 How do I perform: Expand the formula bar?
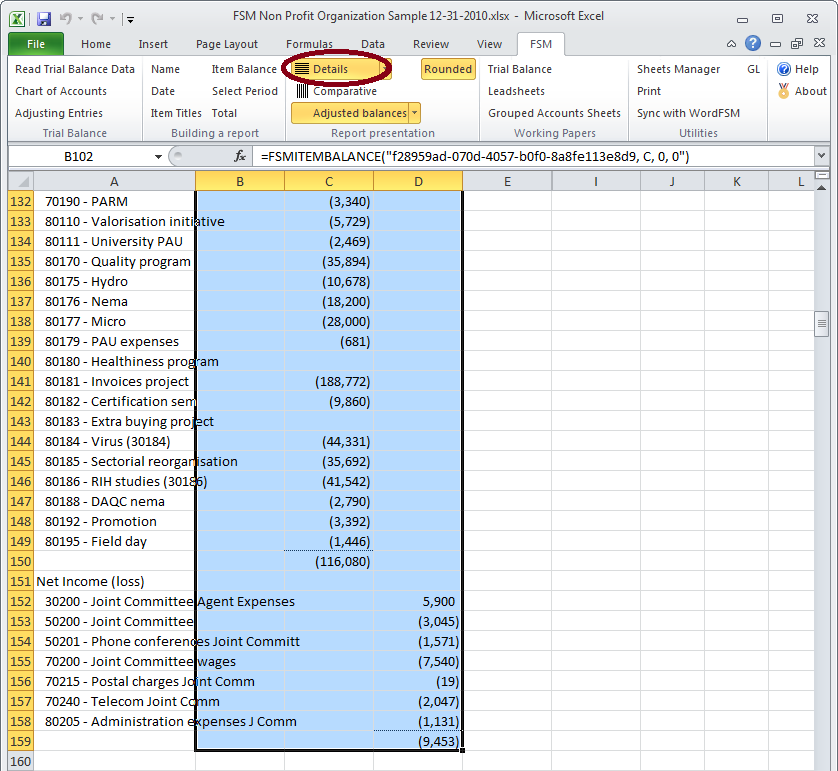[x=821, y=156]
